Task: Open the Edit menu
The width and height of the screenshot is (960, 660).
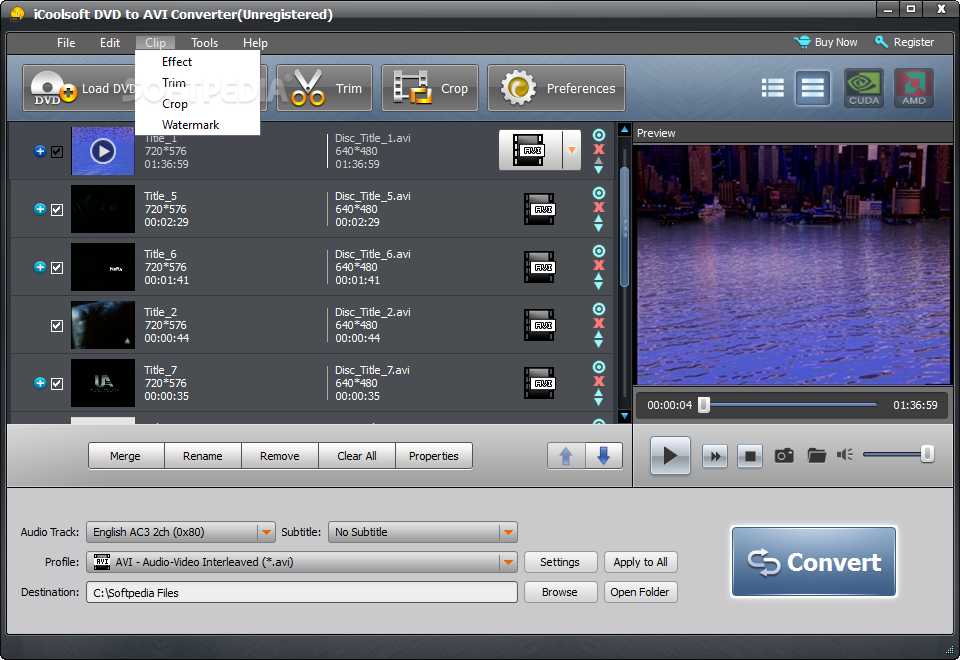Action: 110,43
